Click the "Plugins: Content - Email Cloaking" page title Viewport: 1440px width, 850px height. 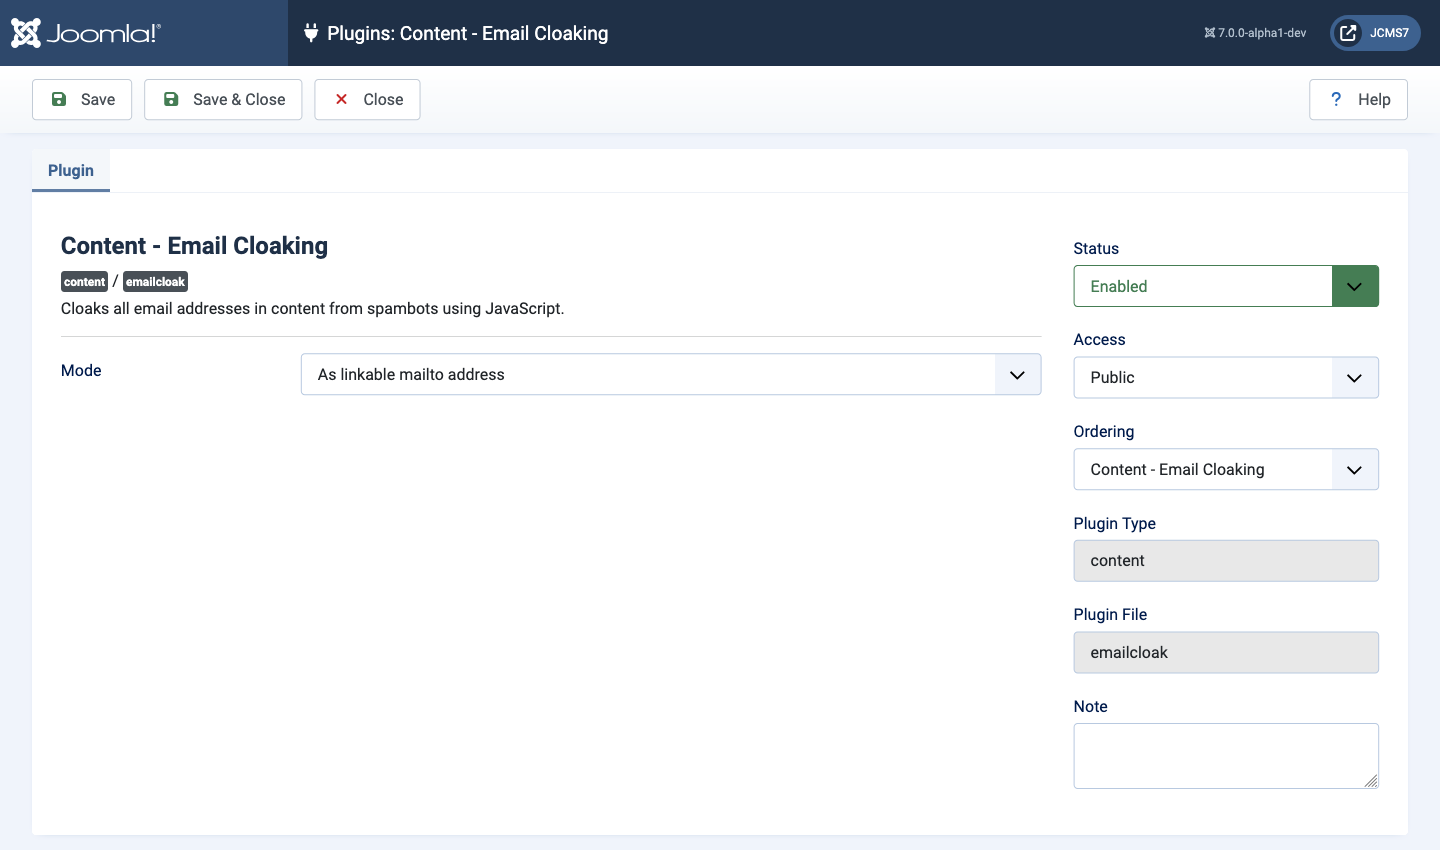click(468, 33)
